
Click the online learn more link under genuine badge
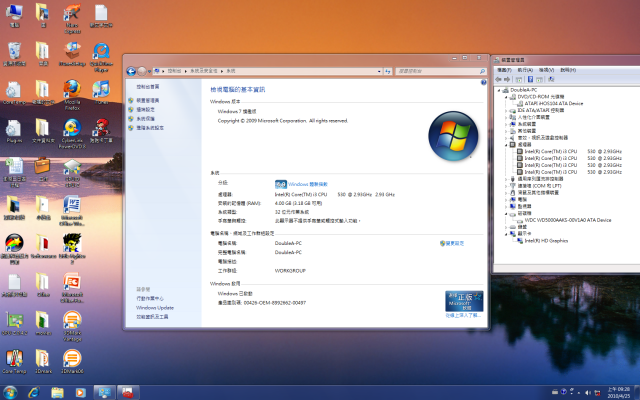(x=463, y=316)
